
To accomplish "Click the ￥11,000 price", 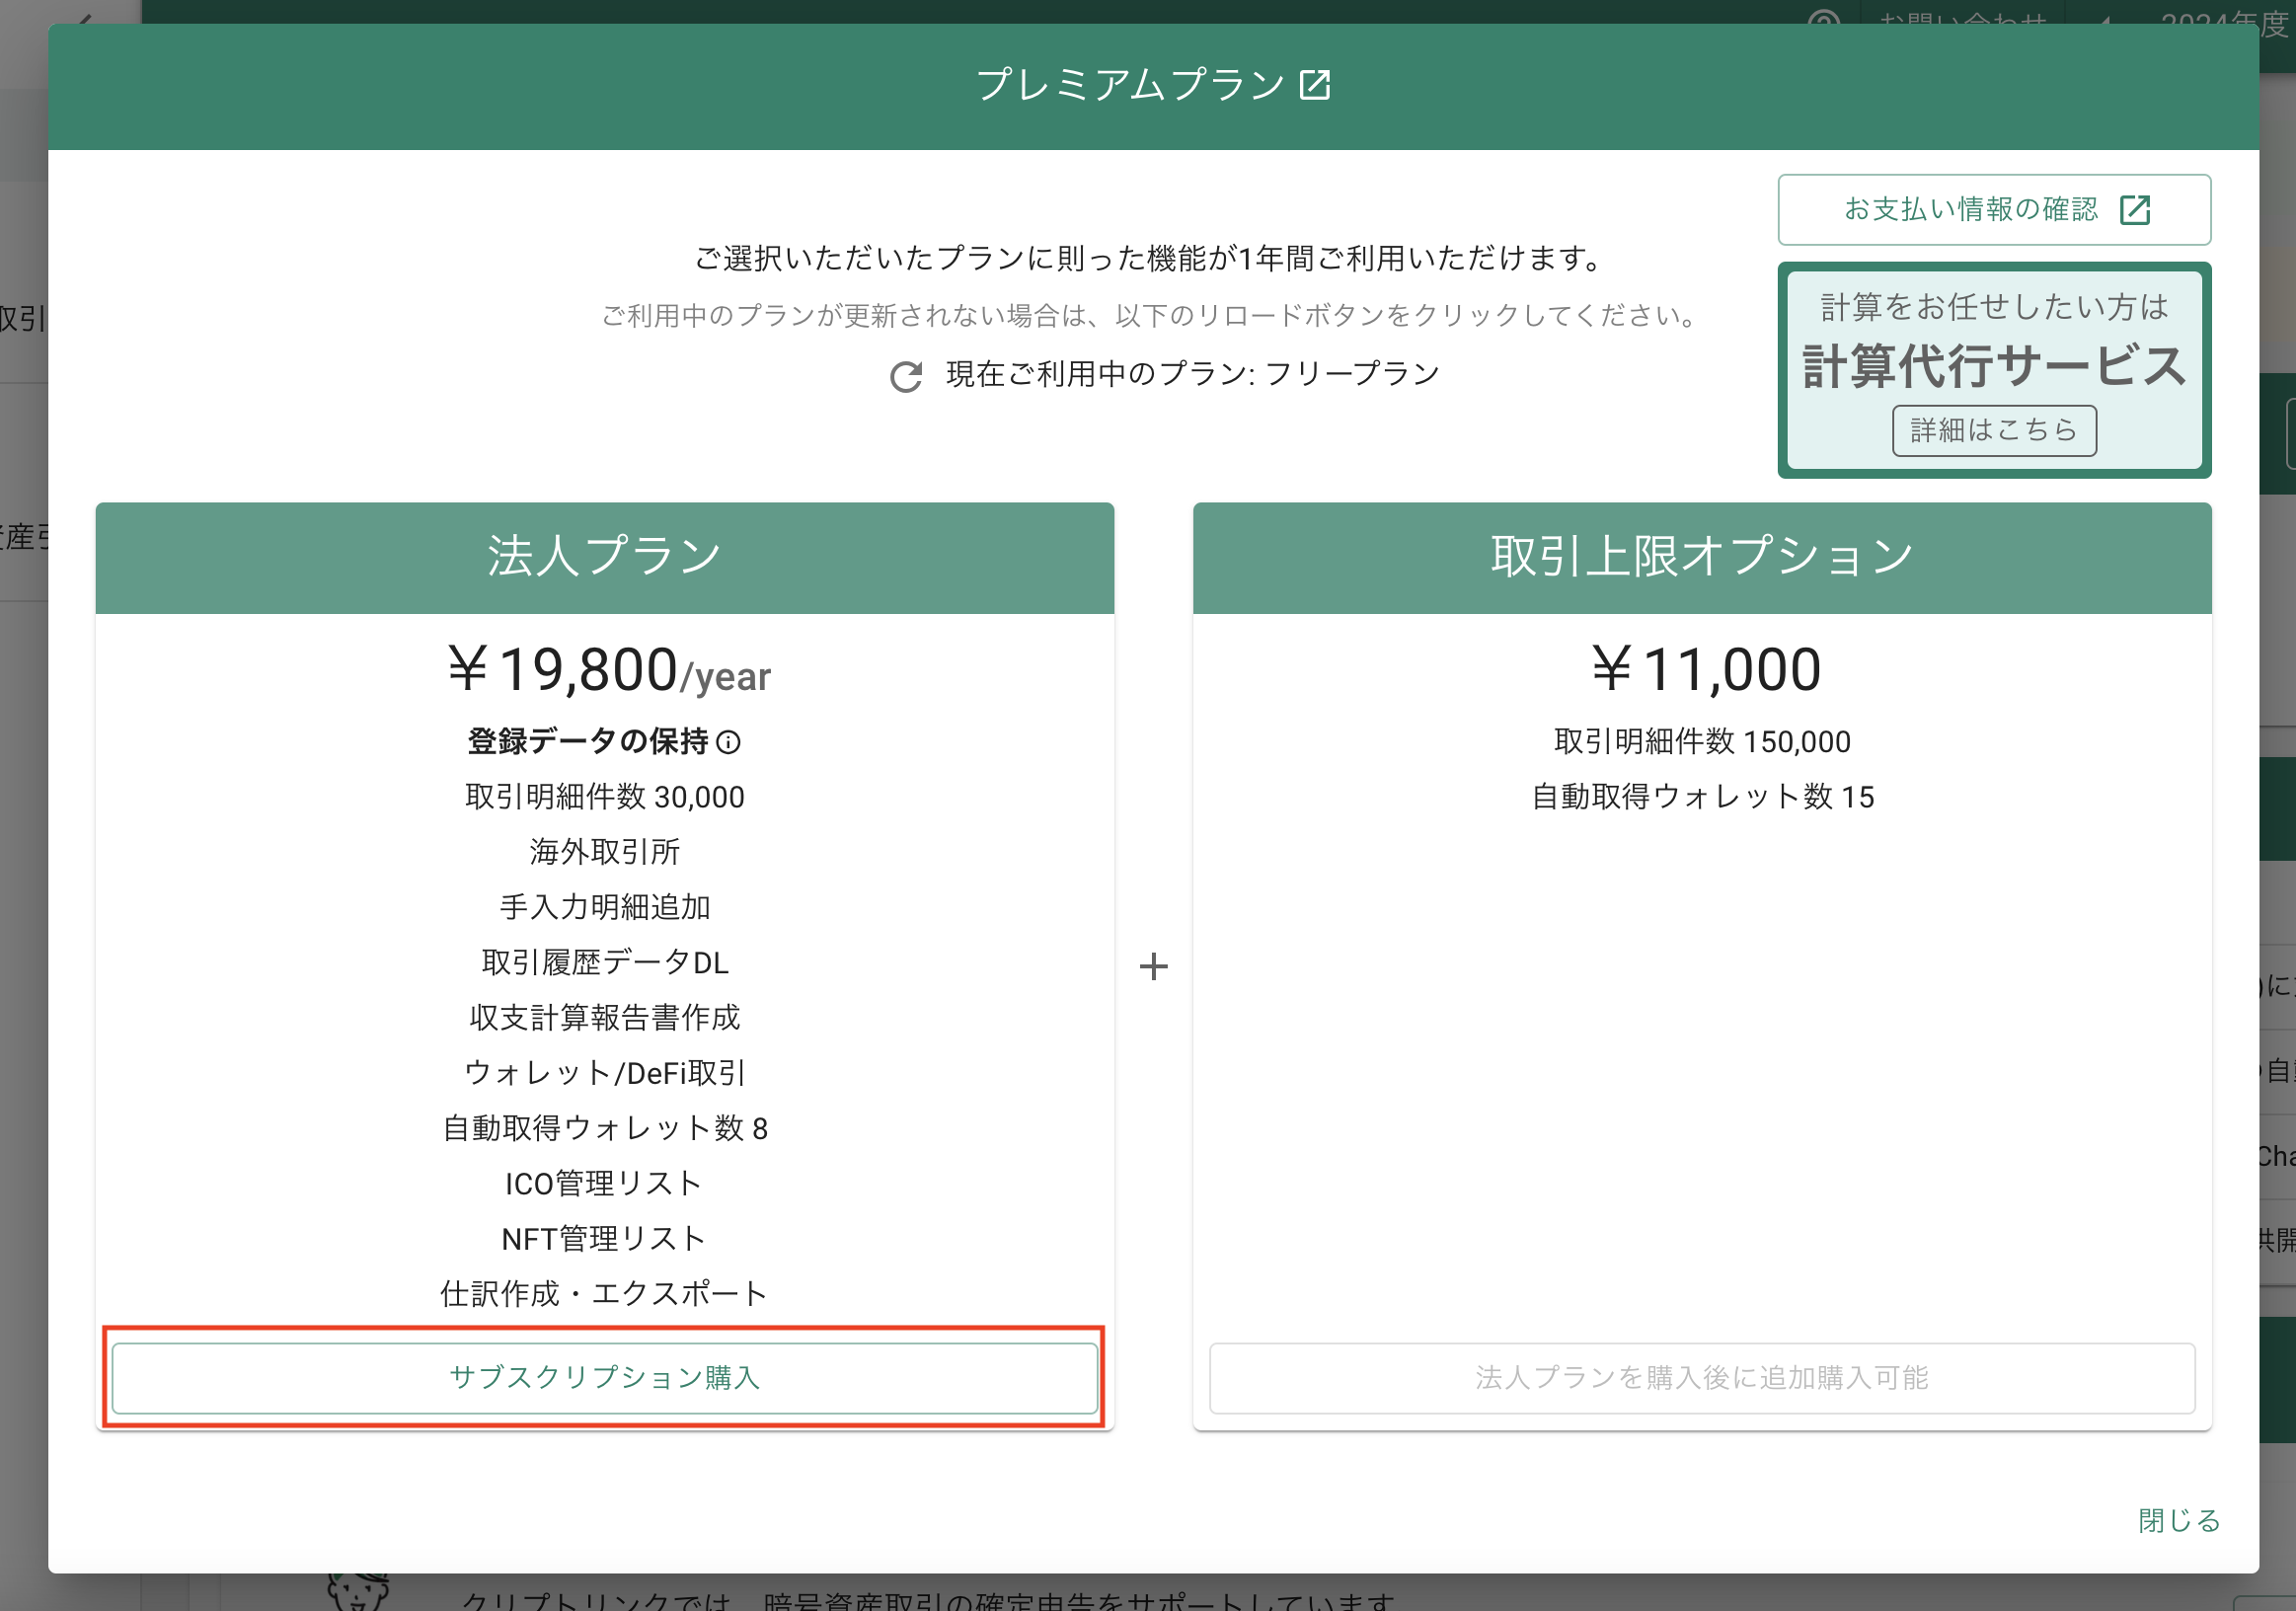I will [1704, 669].
